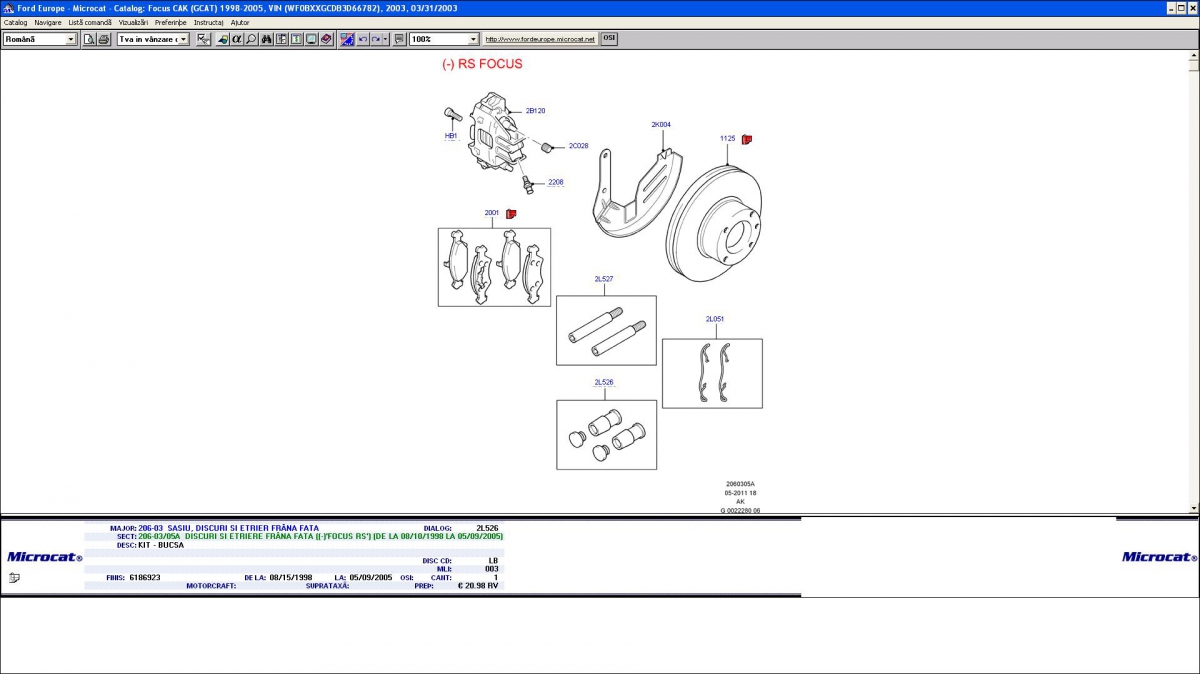The image size is (1200, 674).
Task: Click the checklist selection icon
Action: coord(204,39)
